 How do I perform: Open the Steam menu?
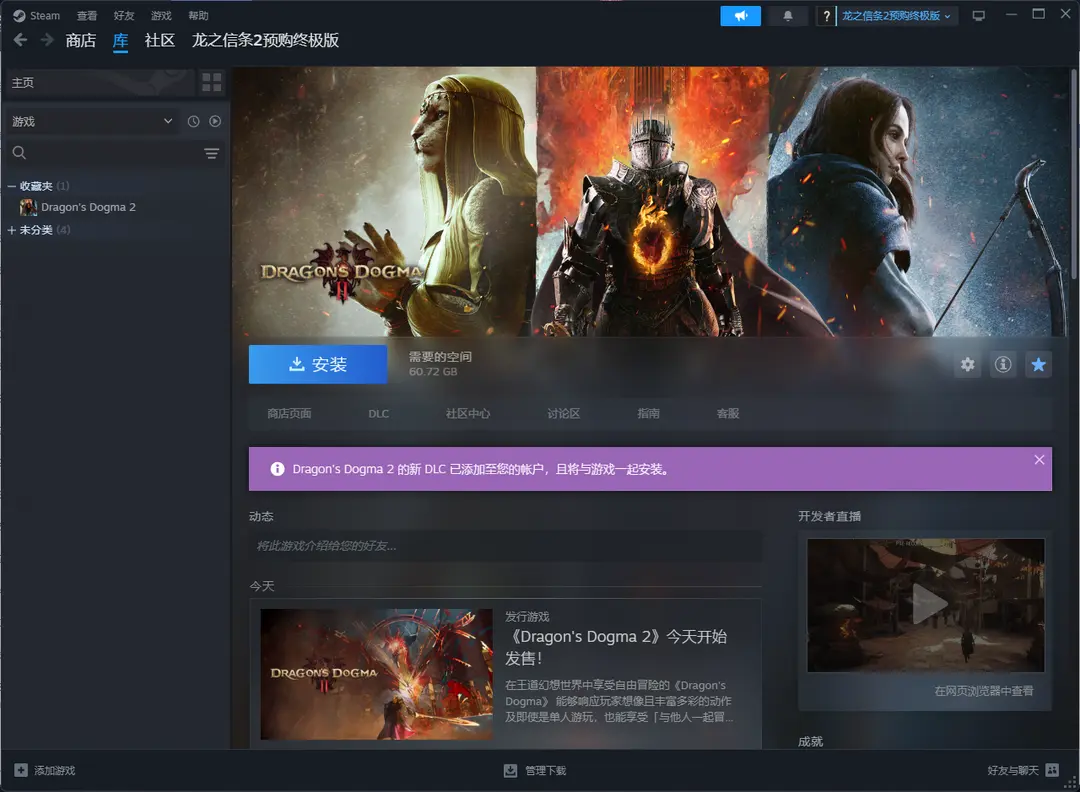45,15
